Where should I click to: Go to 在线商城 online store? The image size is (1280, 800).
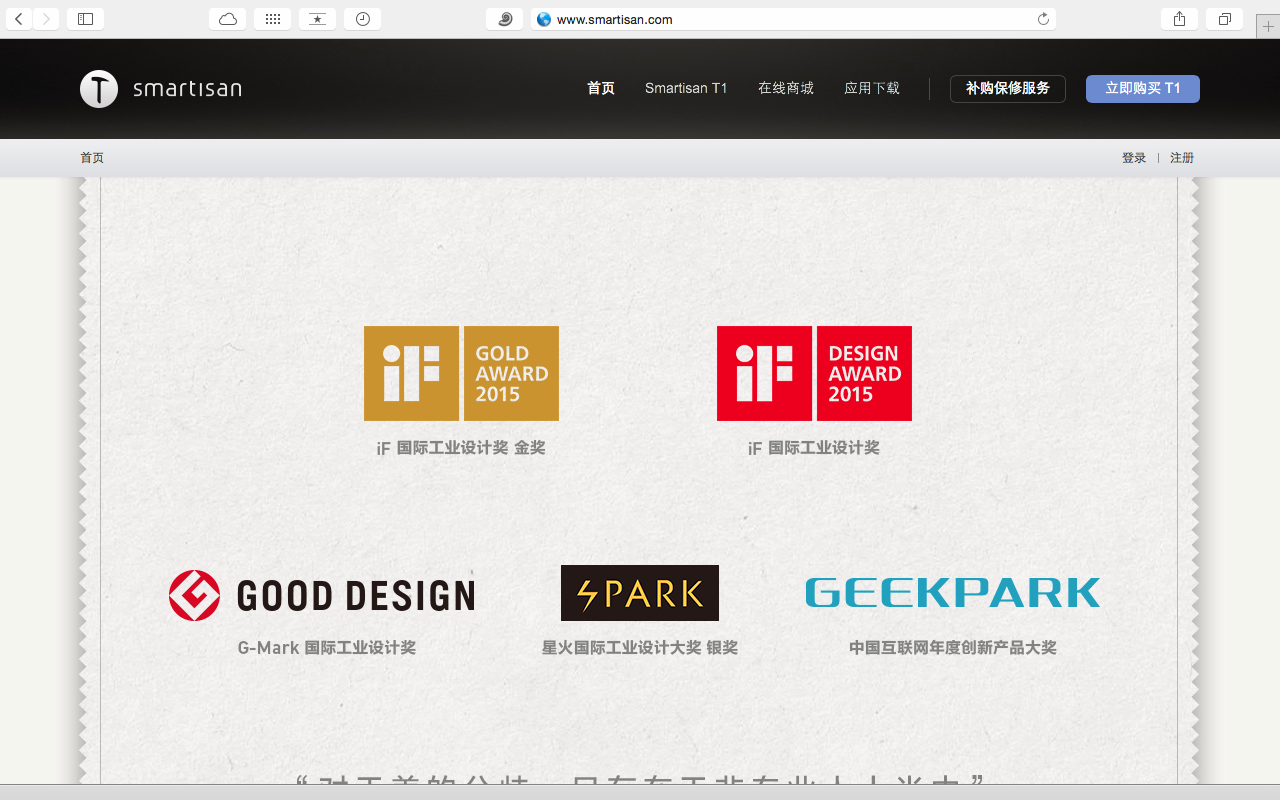[785, 88]
